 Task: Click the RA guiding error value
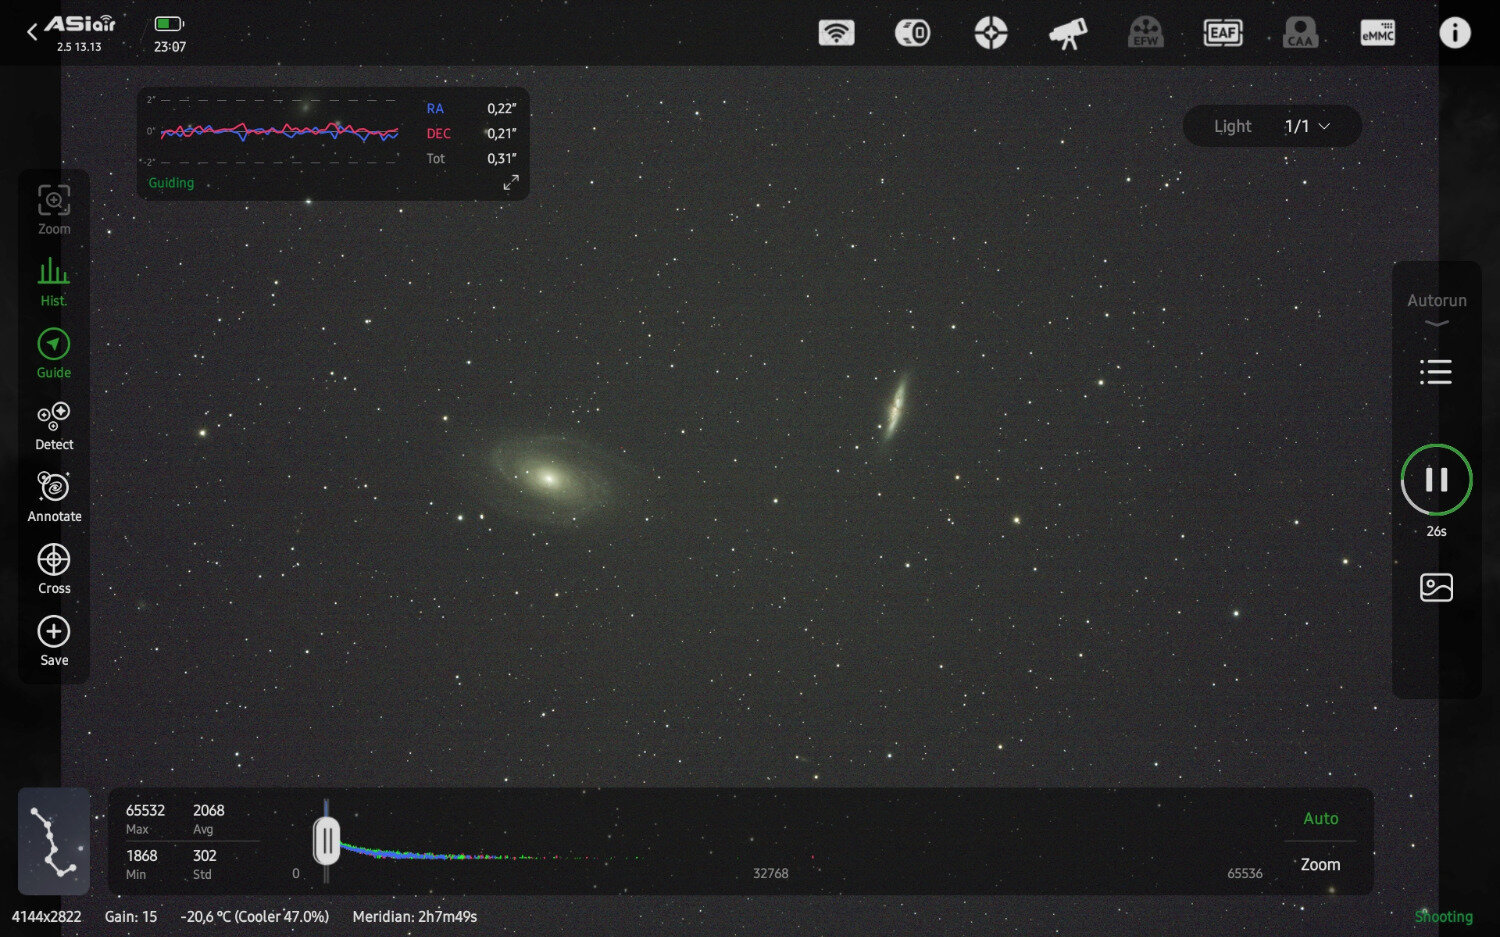coord(501,108)
